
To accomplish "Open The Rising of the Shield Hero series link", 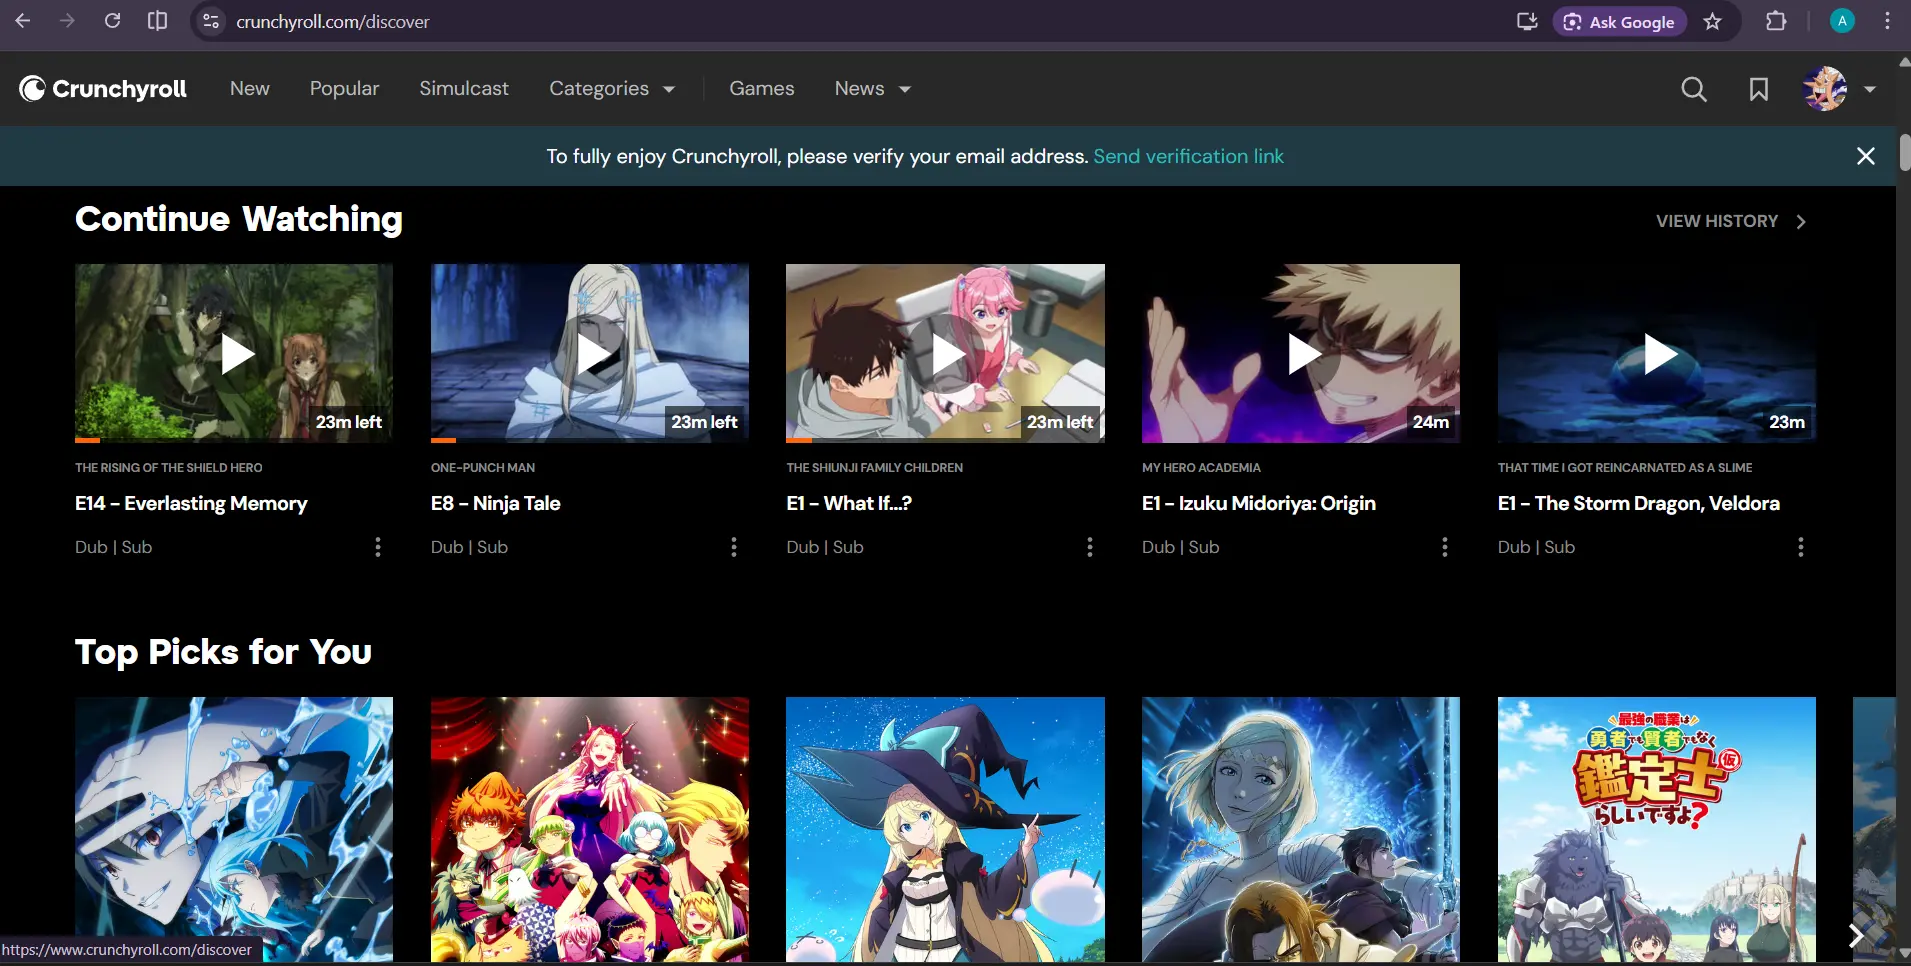I will coord(168,468).
